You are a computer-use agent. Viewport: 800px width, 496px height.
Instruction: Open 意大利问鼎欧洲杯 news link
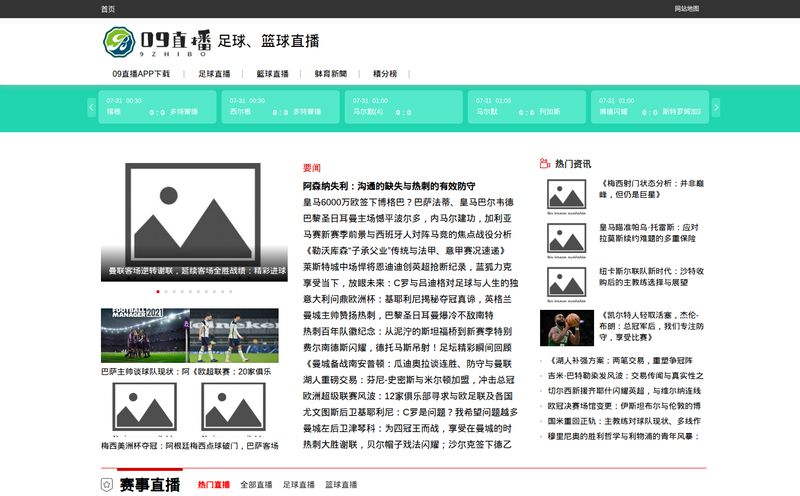(407, 299)
